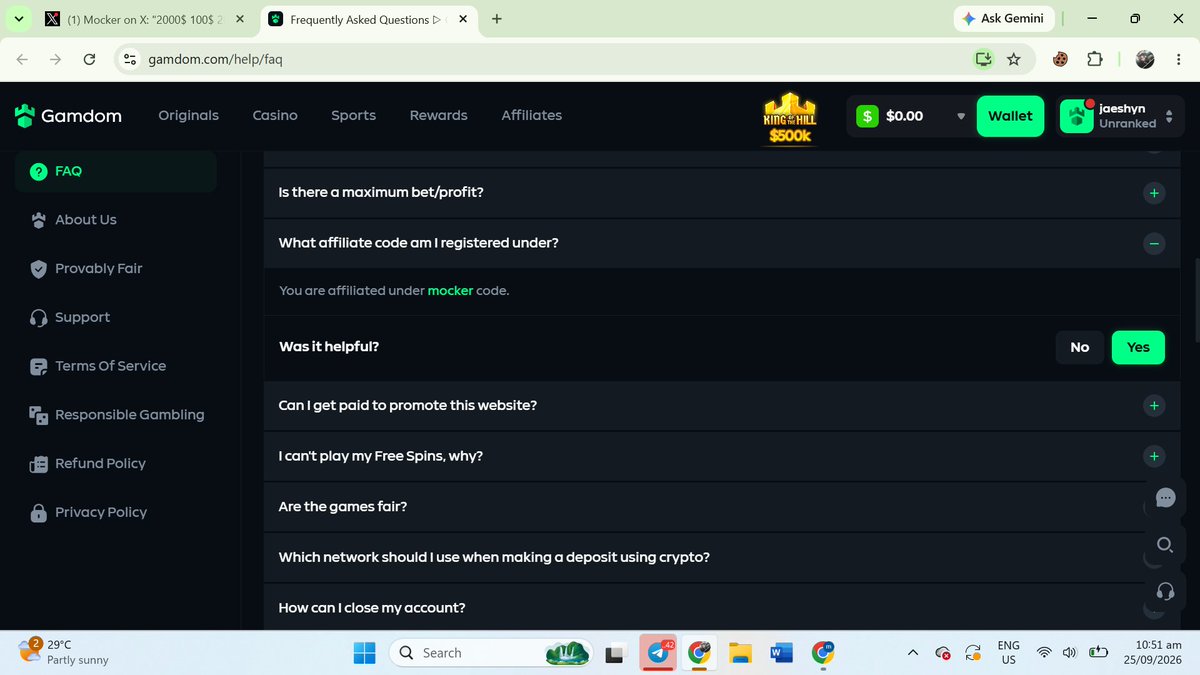Open the balance currency dropdown arrow
Viewport: 1200px width, 675px height.
tap(961, 116)
